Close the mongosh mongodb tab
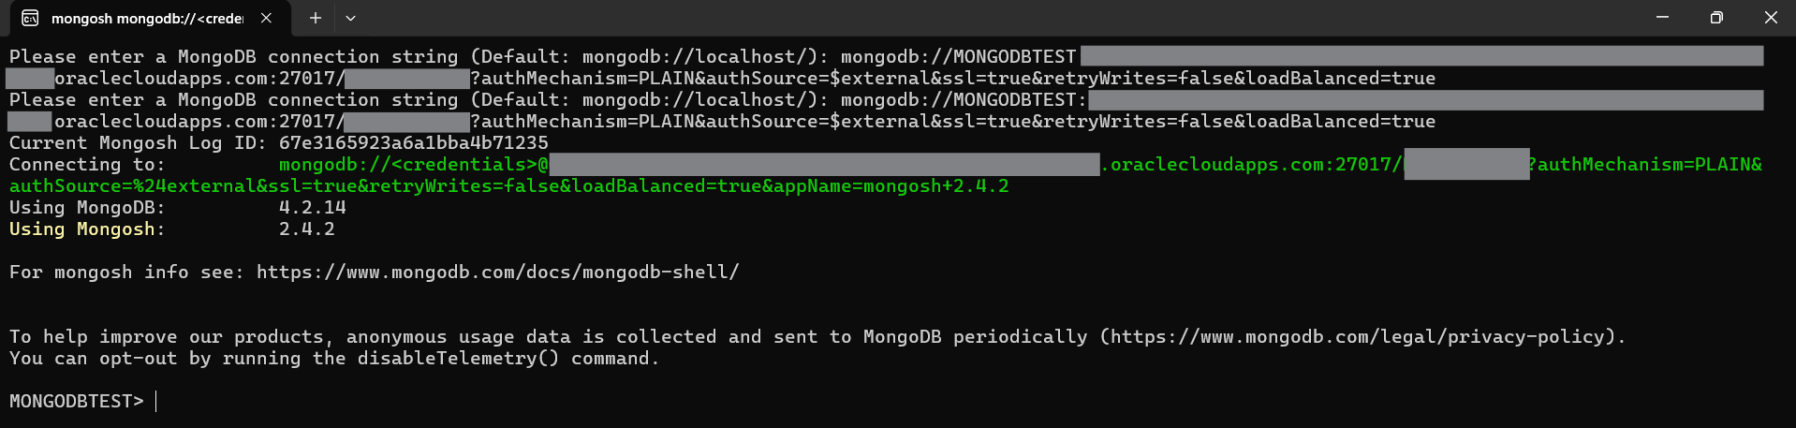The image size is (1796, 428). [x=266, y=18]
